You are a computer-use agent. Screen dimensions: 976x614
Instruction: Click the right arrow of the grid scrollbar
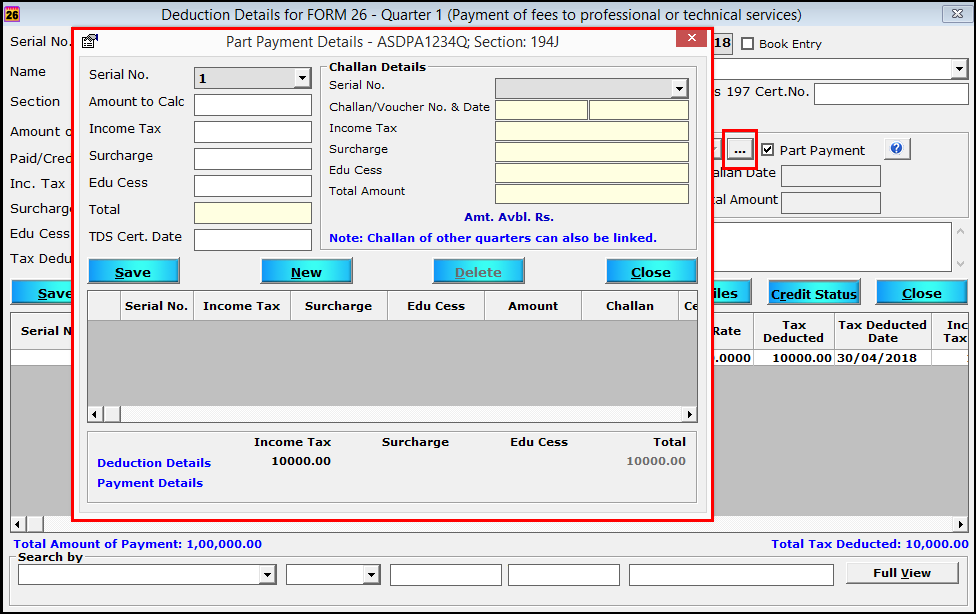coord(689,413)
